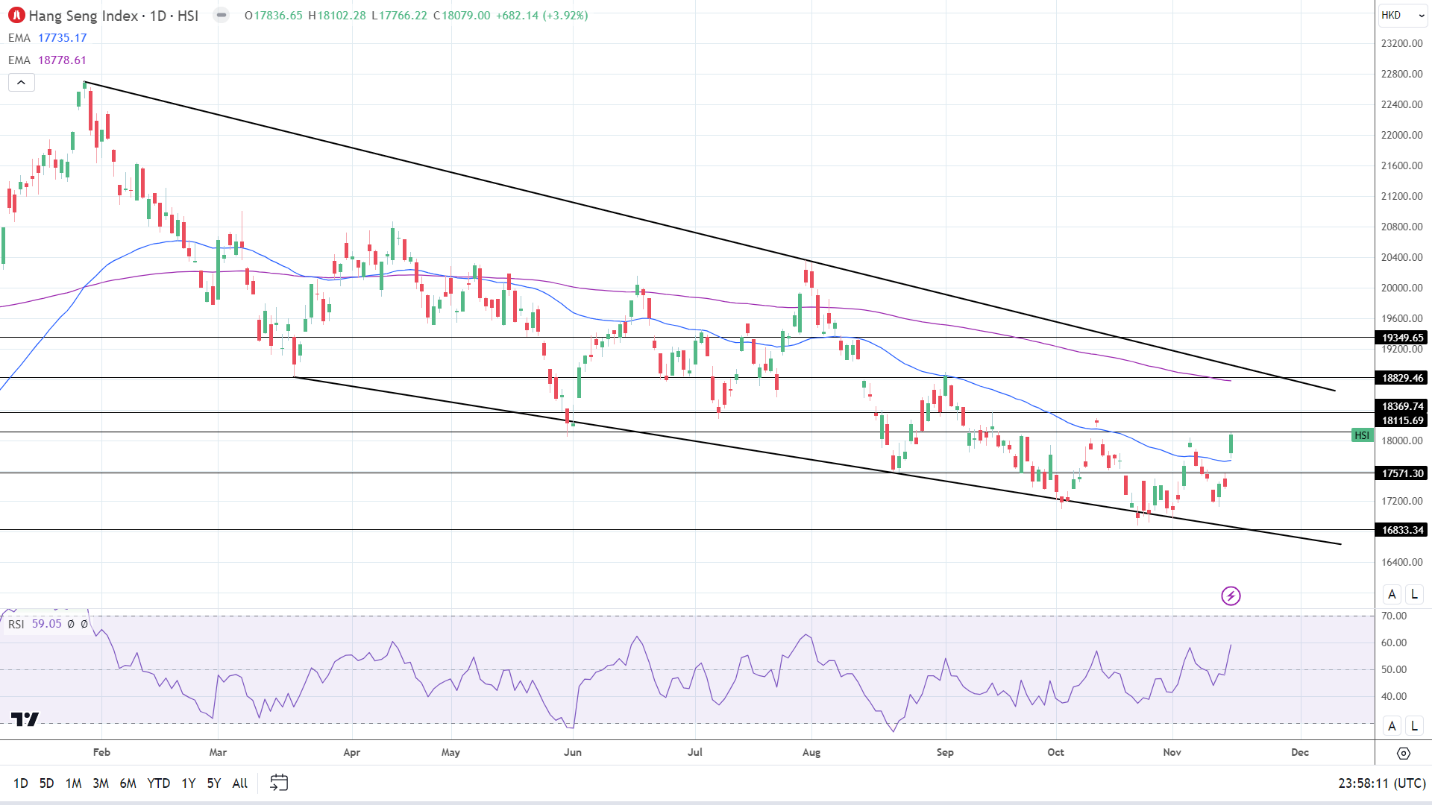
Task: Click the 18369.74 price label
Action: coord(1402,406)
